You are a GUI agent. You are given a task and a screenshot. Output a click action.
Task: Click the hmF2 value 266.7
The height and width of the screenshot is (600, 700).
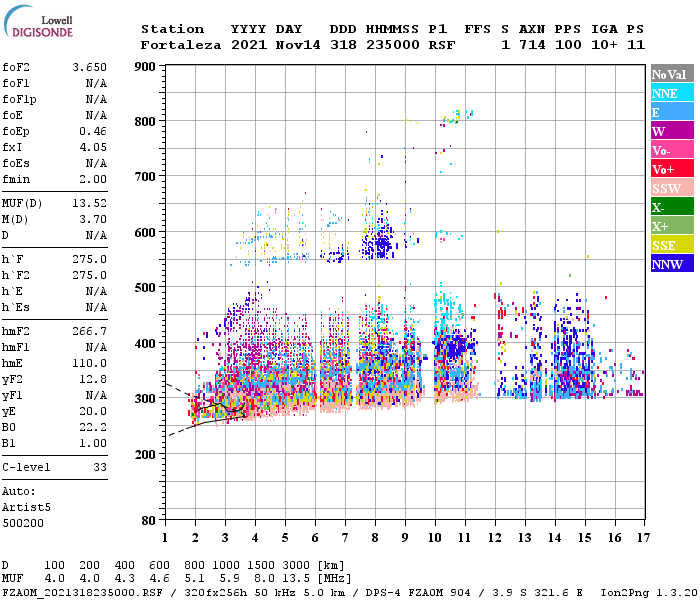89,331
